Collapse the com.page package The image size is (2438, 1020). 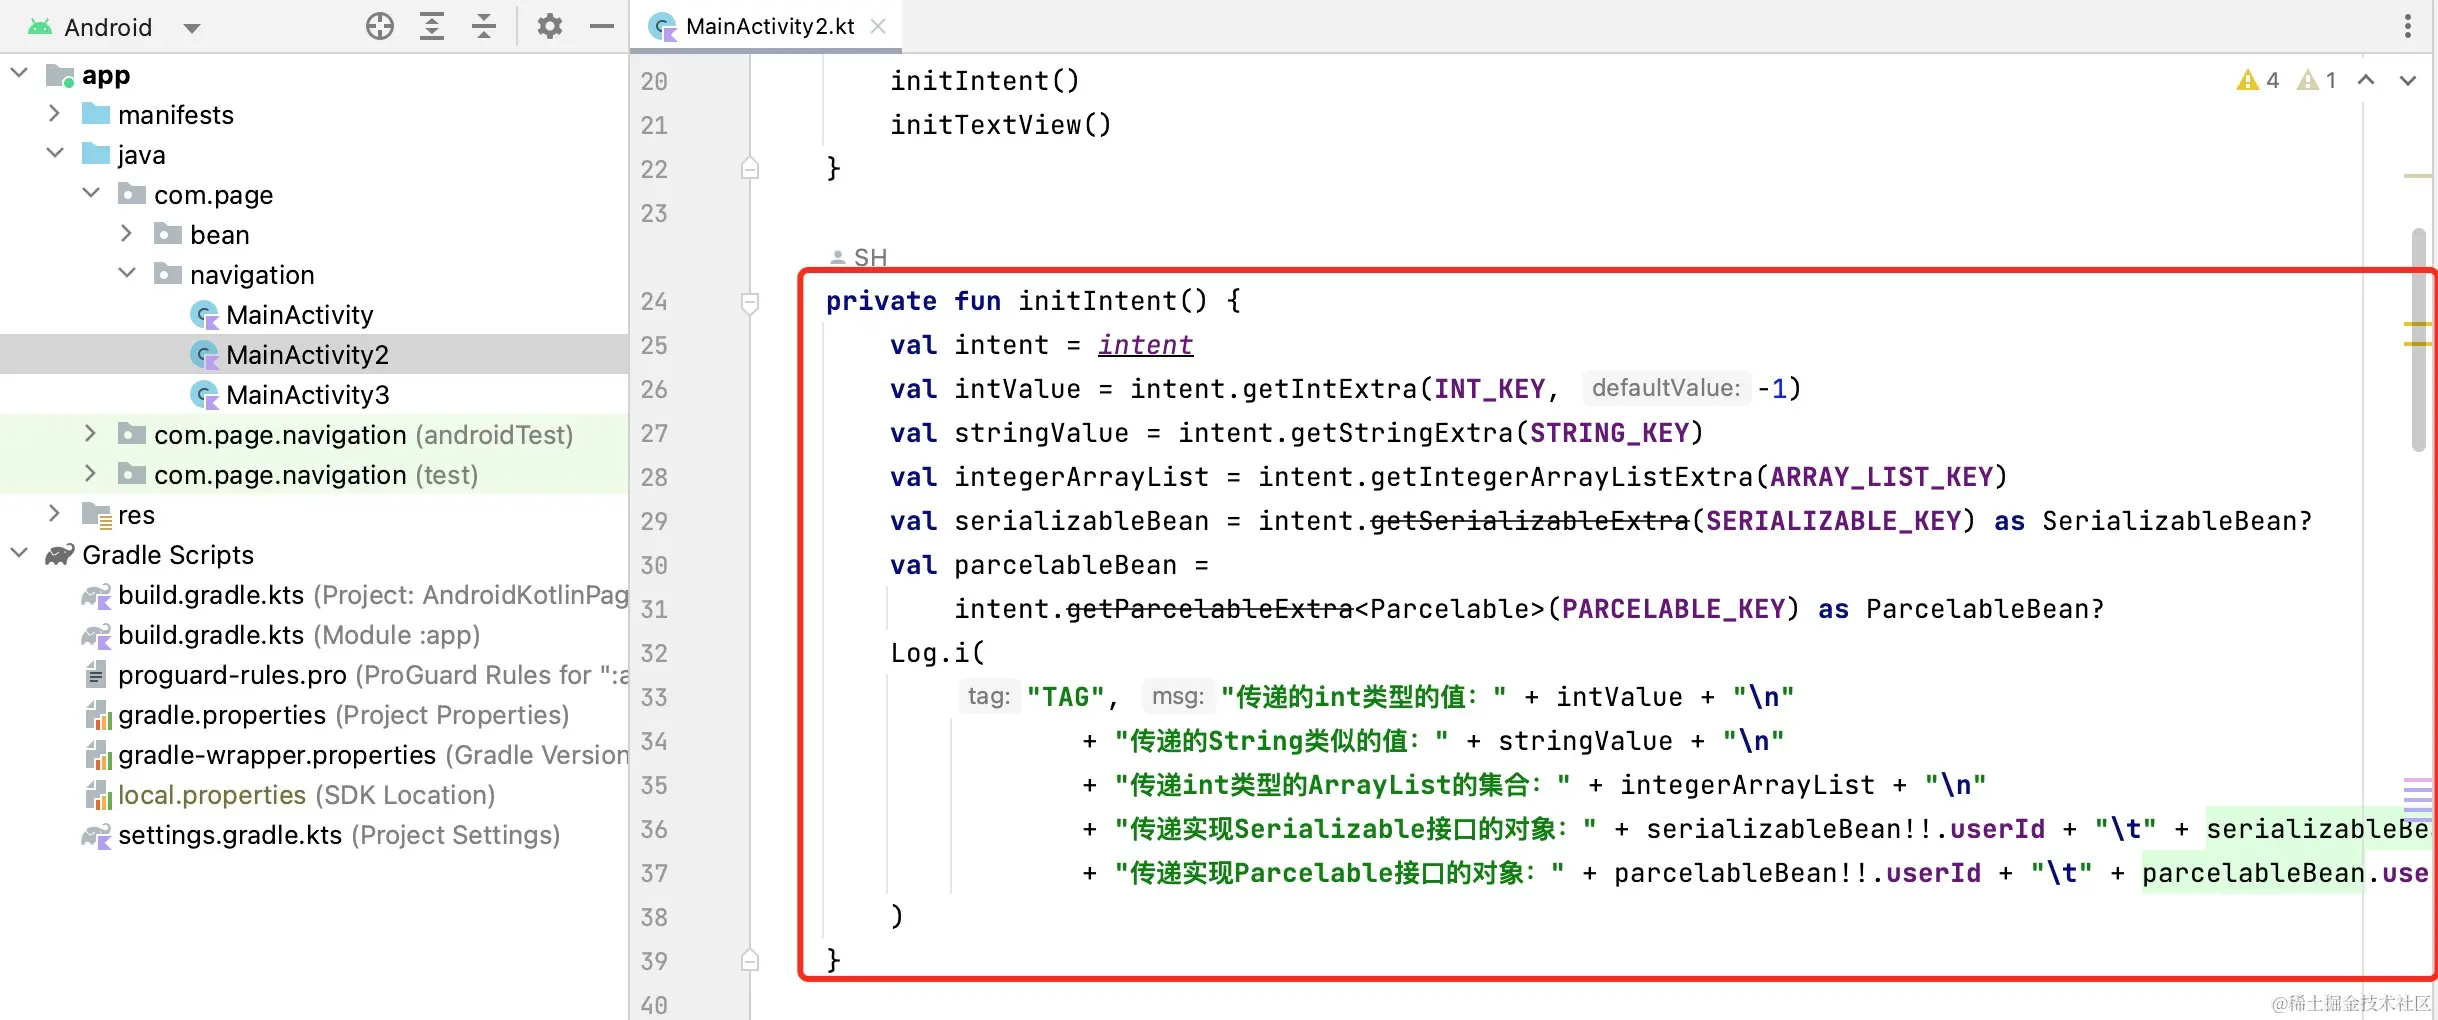(x=91, y=193)
